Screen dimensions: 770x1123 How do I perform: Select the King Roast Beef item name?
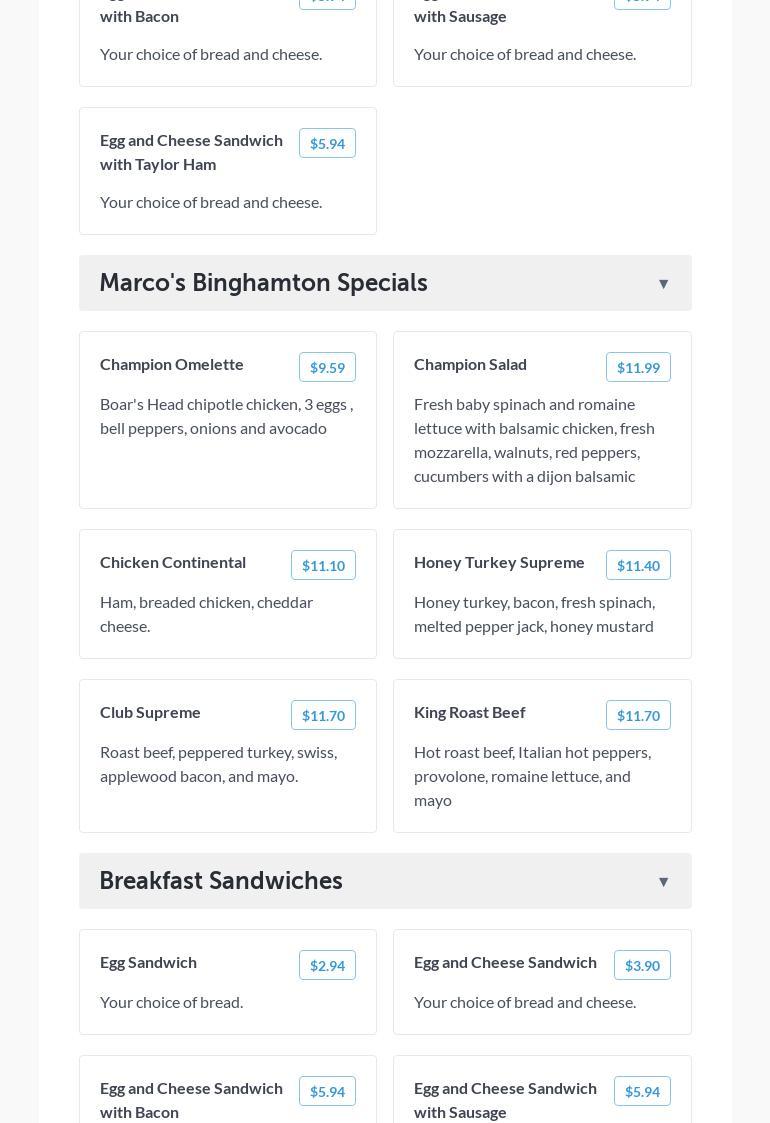pyautogui.click(x=469, y=712)
